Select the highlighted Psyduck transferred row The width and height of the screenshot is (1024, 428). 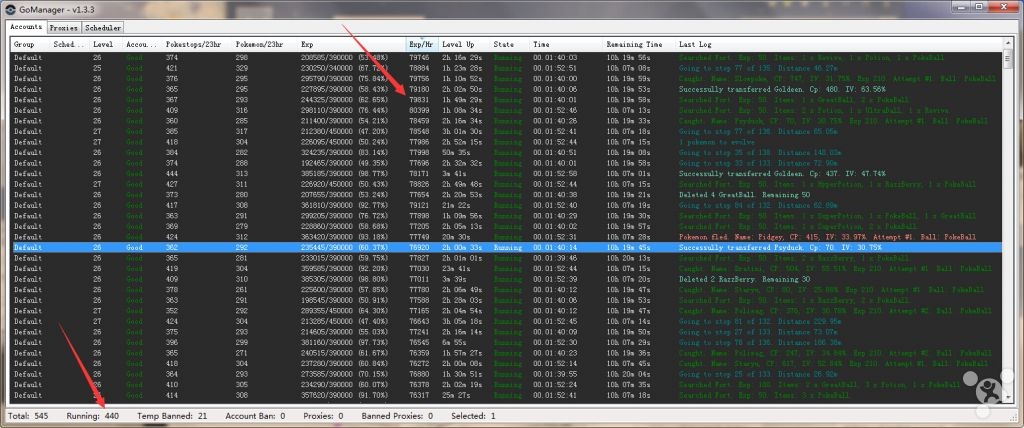[x=500, y=245]
